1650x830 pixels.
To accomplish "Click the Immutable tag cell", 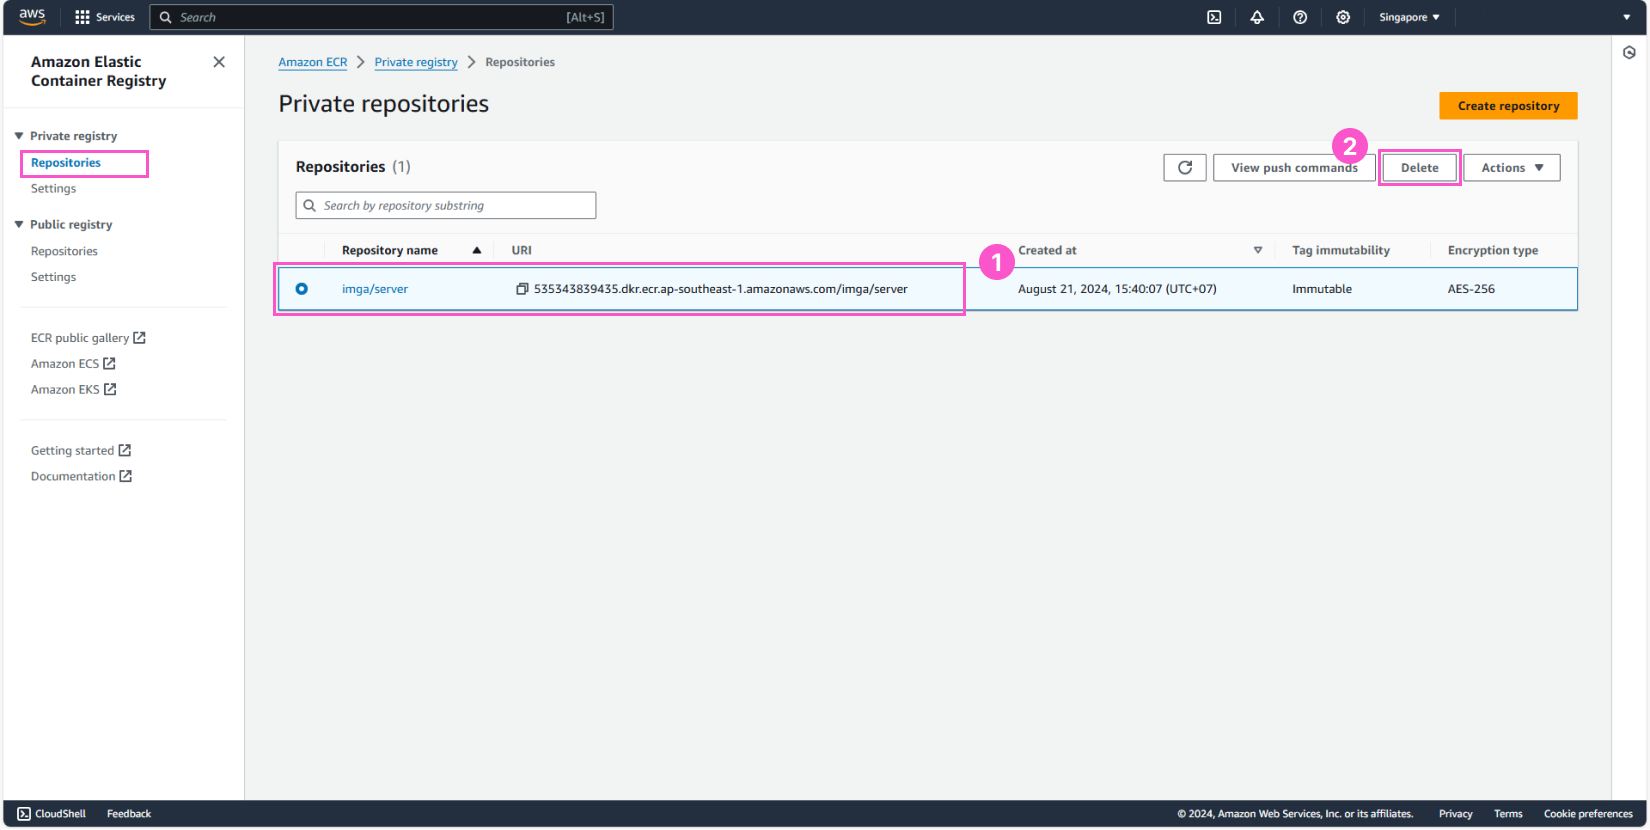I will point(1322,289).
